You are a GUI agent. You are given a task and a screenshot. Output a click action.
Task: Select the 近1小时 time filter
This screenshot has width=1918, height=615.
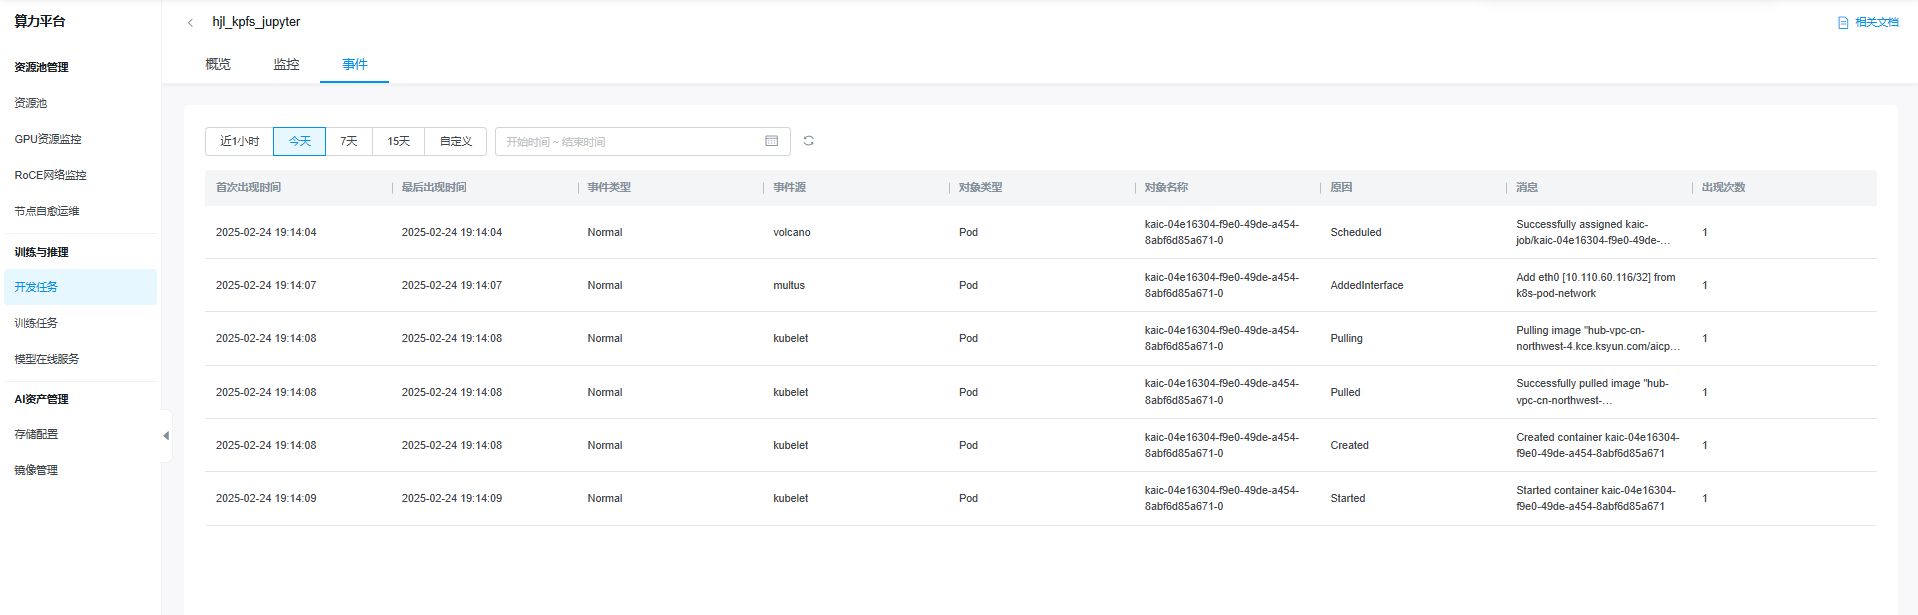pos(239,141)
